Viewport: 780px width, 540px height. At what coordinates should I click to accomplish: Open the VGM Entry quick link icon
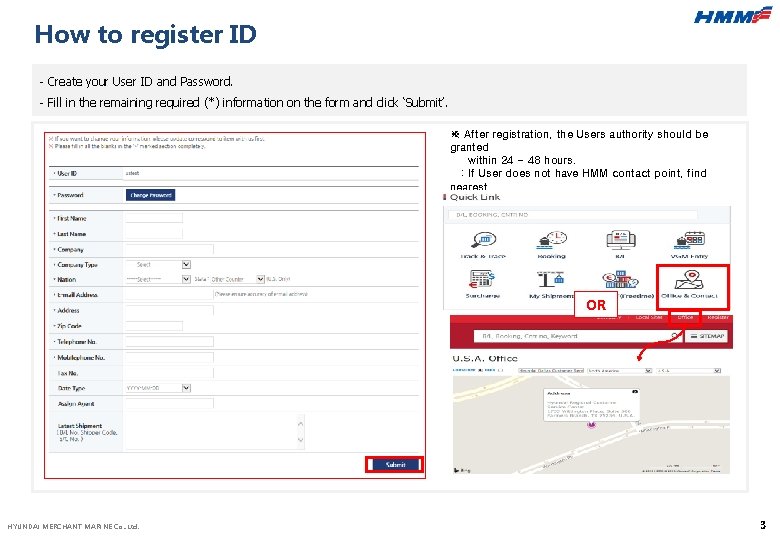(x=690, y=240)
